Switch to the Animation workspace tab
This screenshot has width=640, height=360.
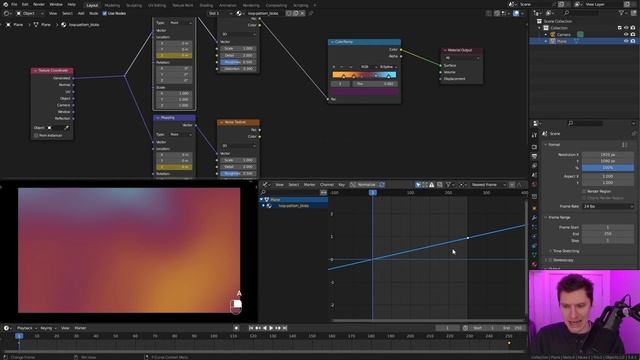tap(228, 5)
